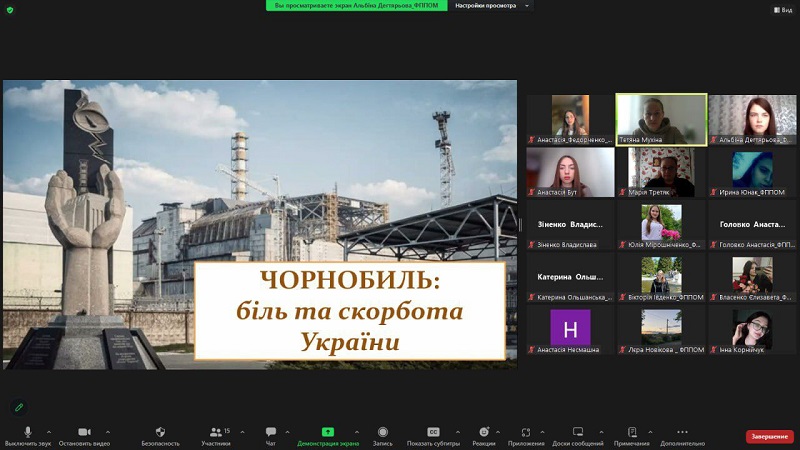
Task: Expand the arrow next to Выключить звук
Action: 48,432
